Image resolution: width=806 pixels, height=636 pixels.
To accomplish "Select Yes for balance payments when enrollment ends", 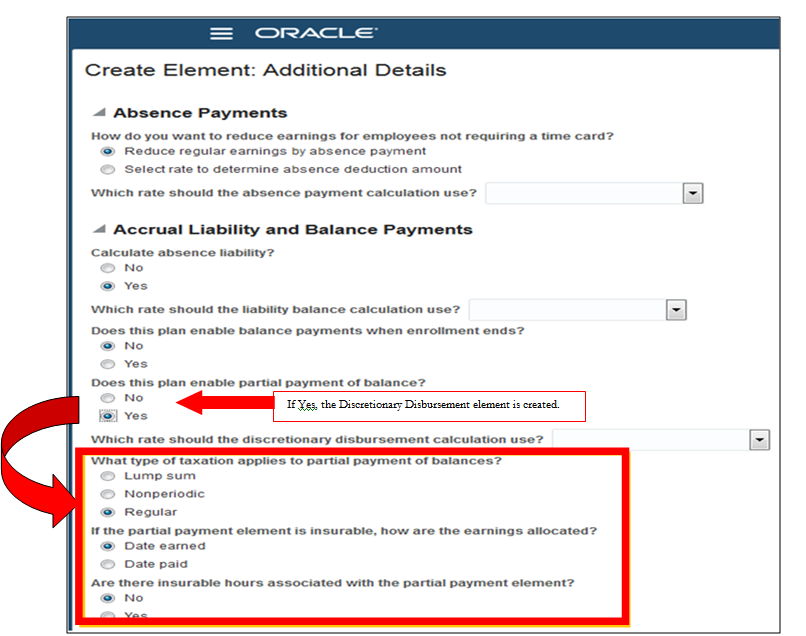I will (108, 364).
